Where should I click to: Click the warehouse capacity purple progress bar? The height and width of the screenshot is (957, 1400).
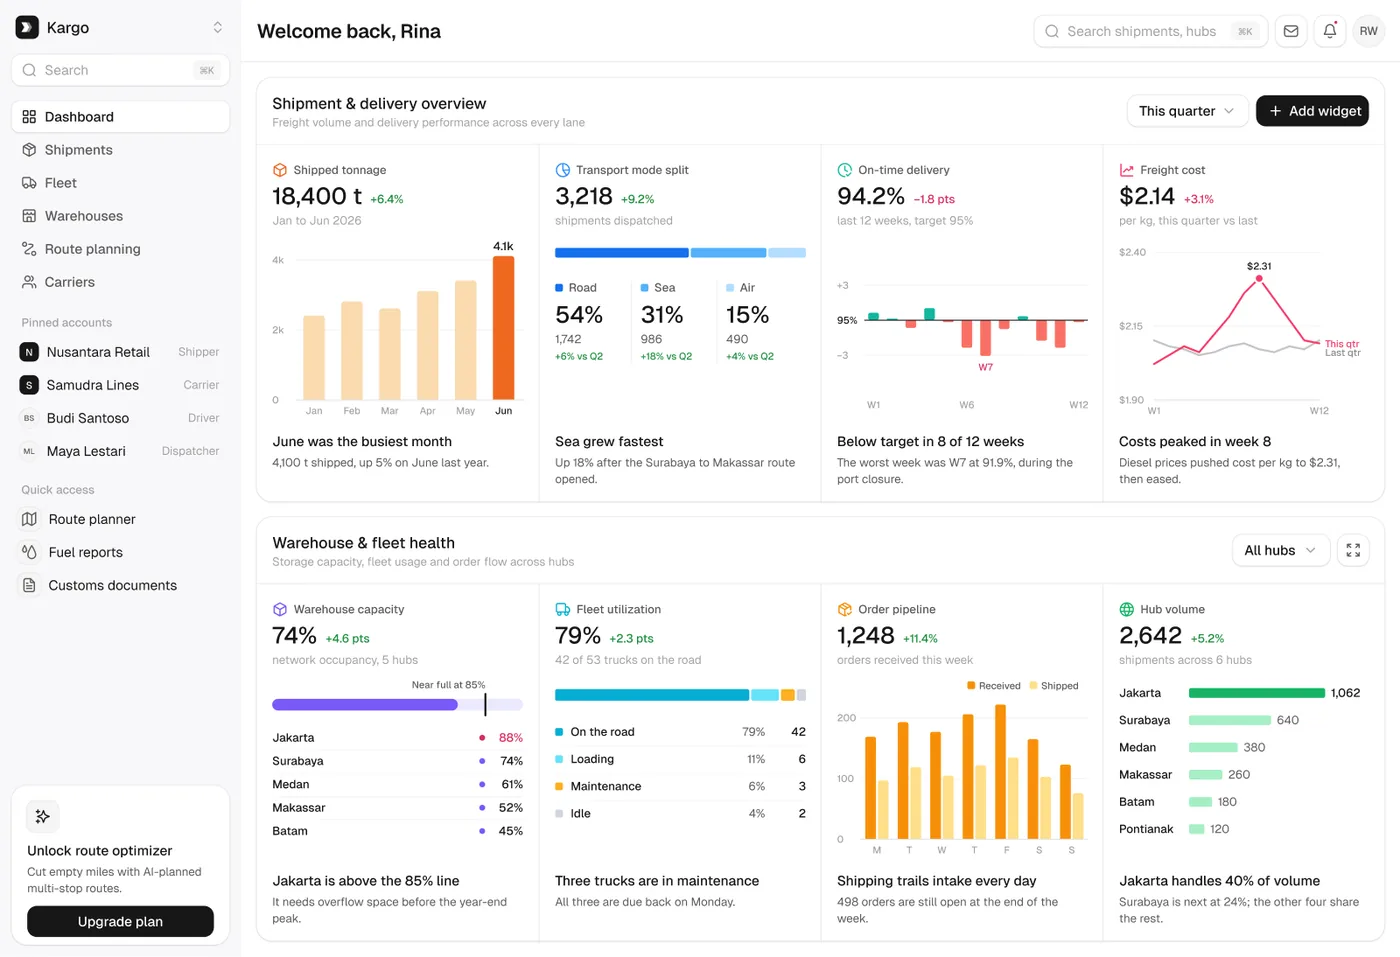click(365, 704)
